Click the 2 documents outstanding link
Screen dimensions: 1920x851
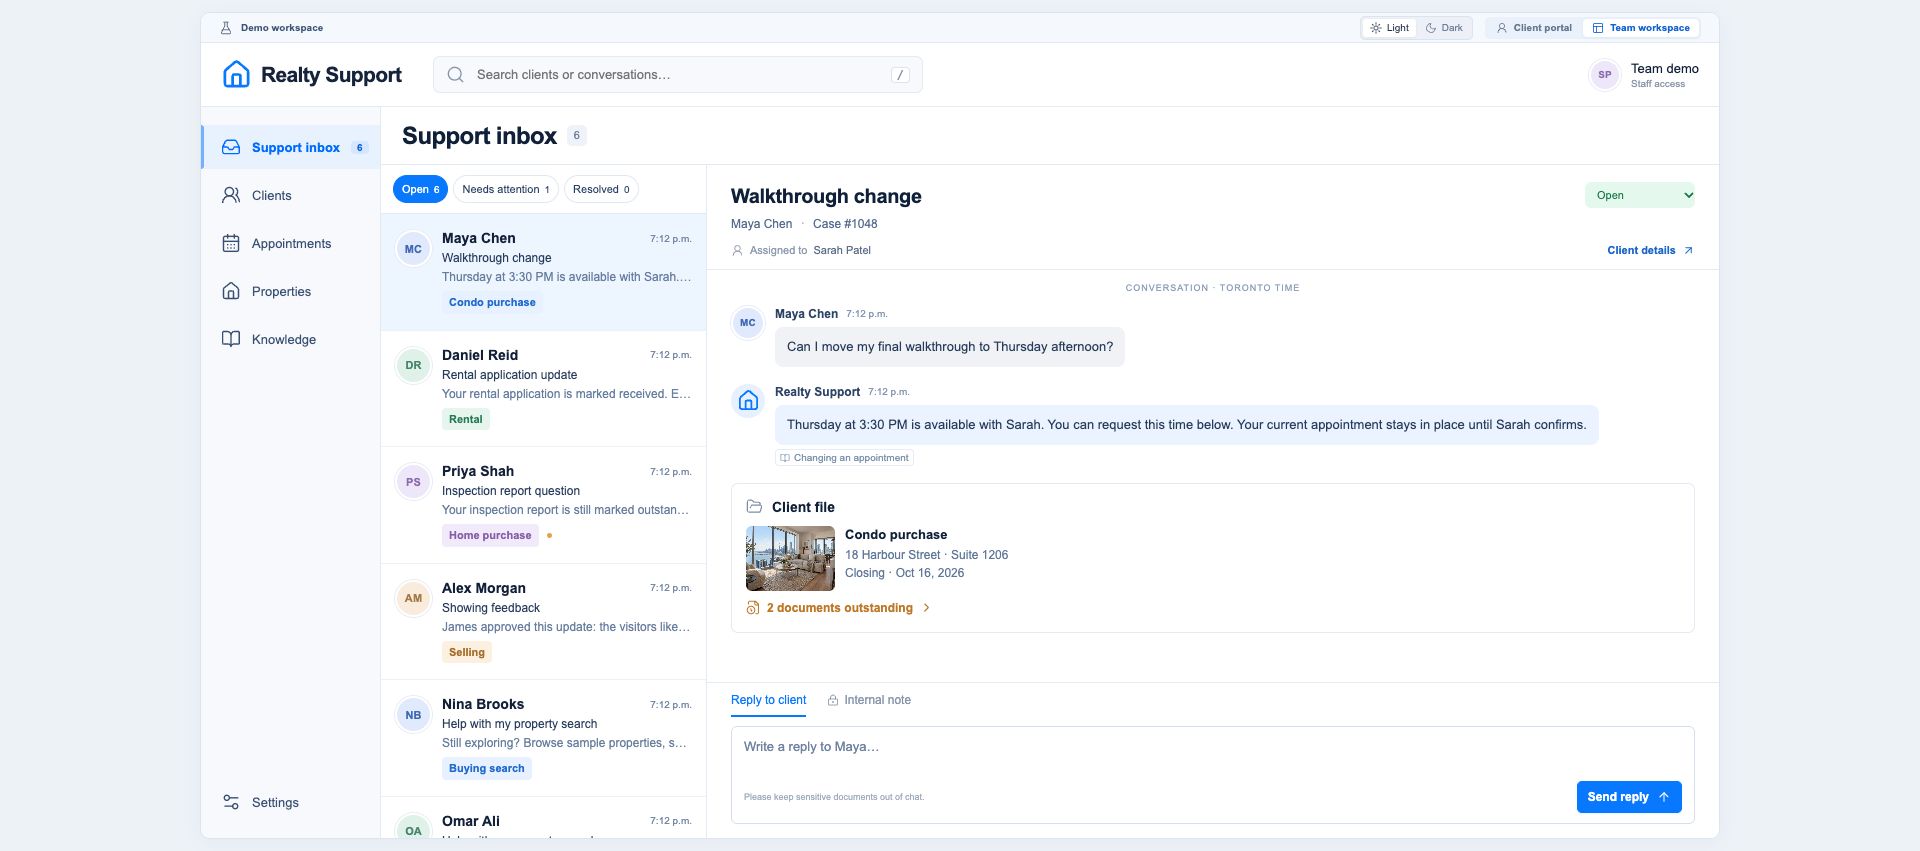click(839, 608)
